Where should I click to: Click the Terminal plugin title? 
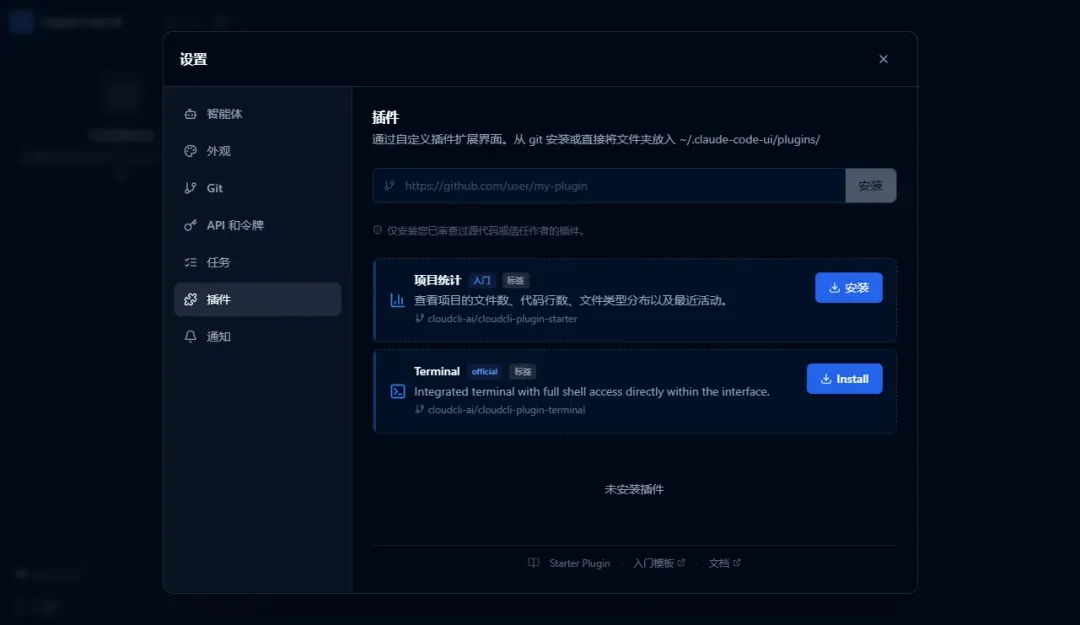(437, 371)
